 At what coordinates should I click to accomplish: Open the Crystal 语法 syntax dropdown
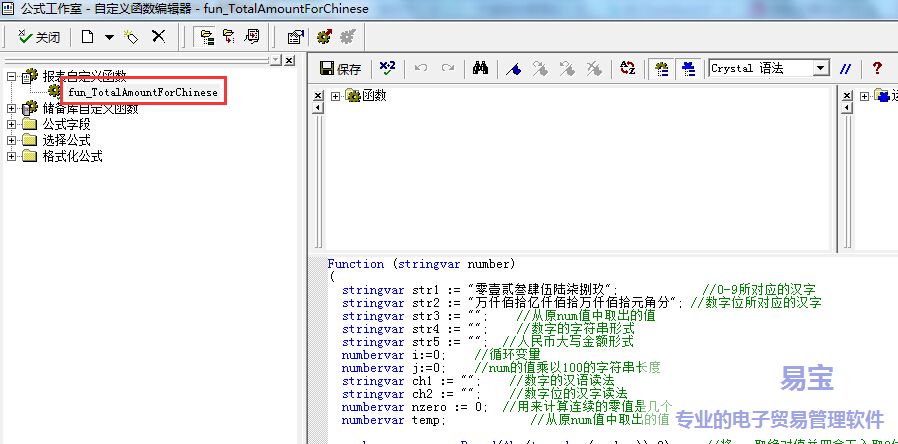coord(820,69)
